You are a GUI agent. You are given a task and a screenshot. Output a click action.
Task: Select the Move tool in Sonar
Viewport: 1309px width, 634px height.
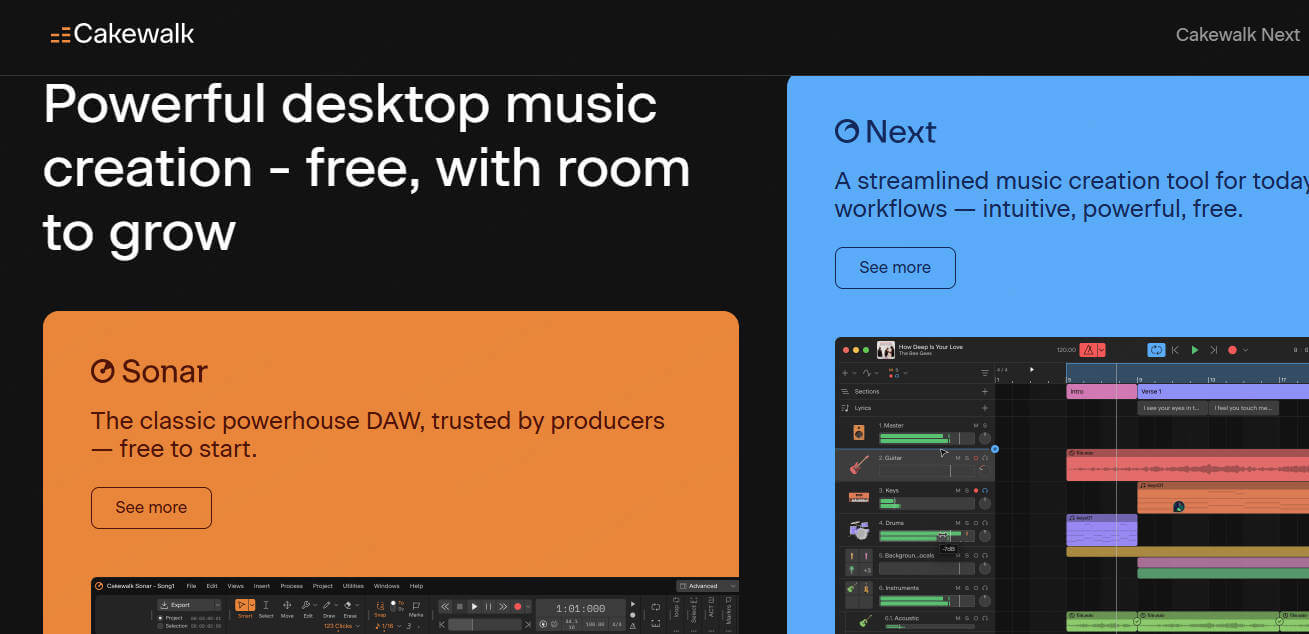coord(287,609)
